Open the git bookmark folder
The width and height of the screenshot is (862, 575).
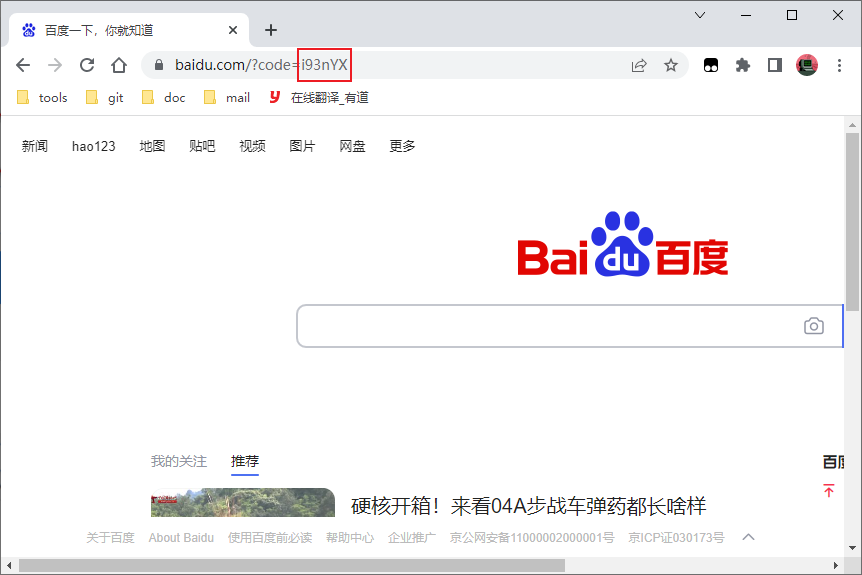(104, 98)
